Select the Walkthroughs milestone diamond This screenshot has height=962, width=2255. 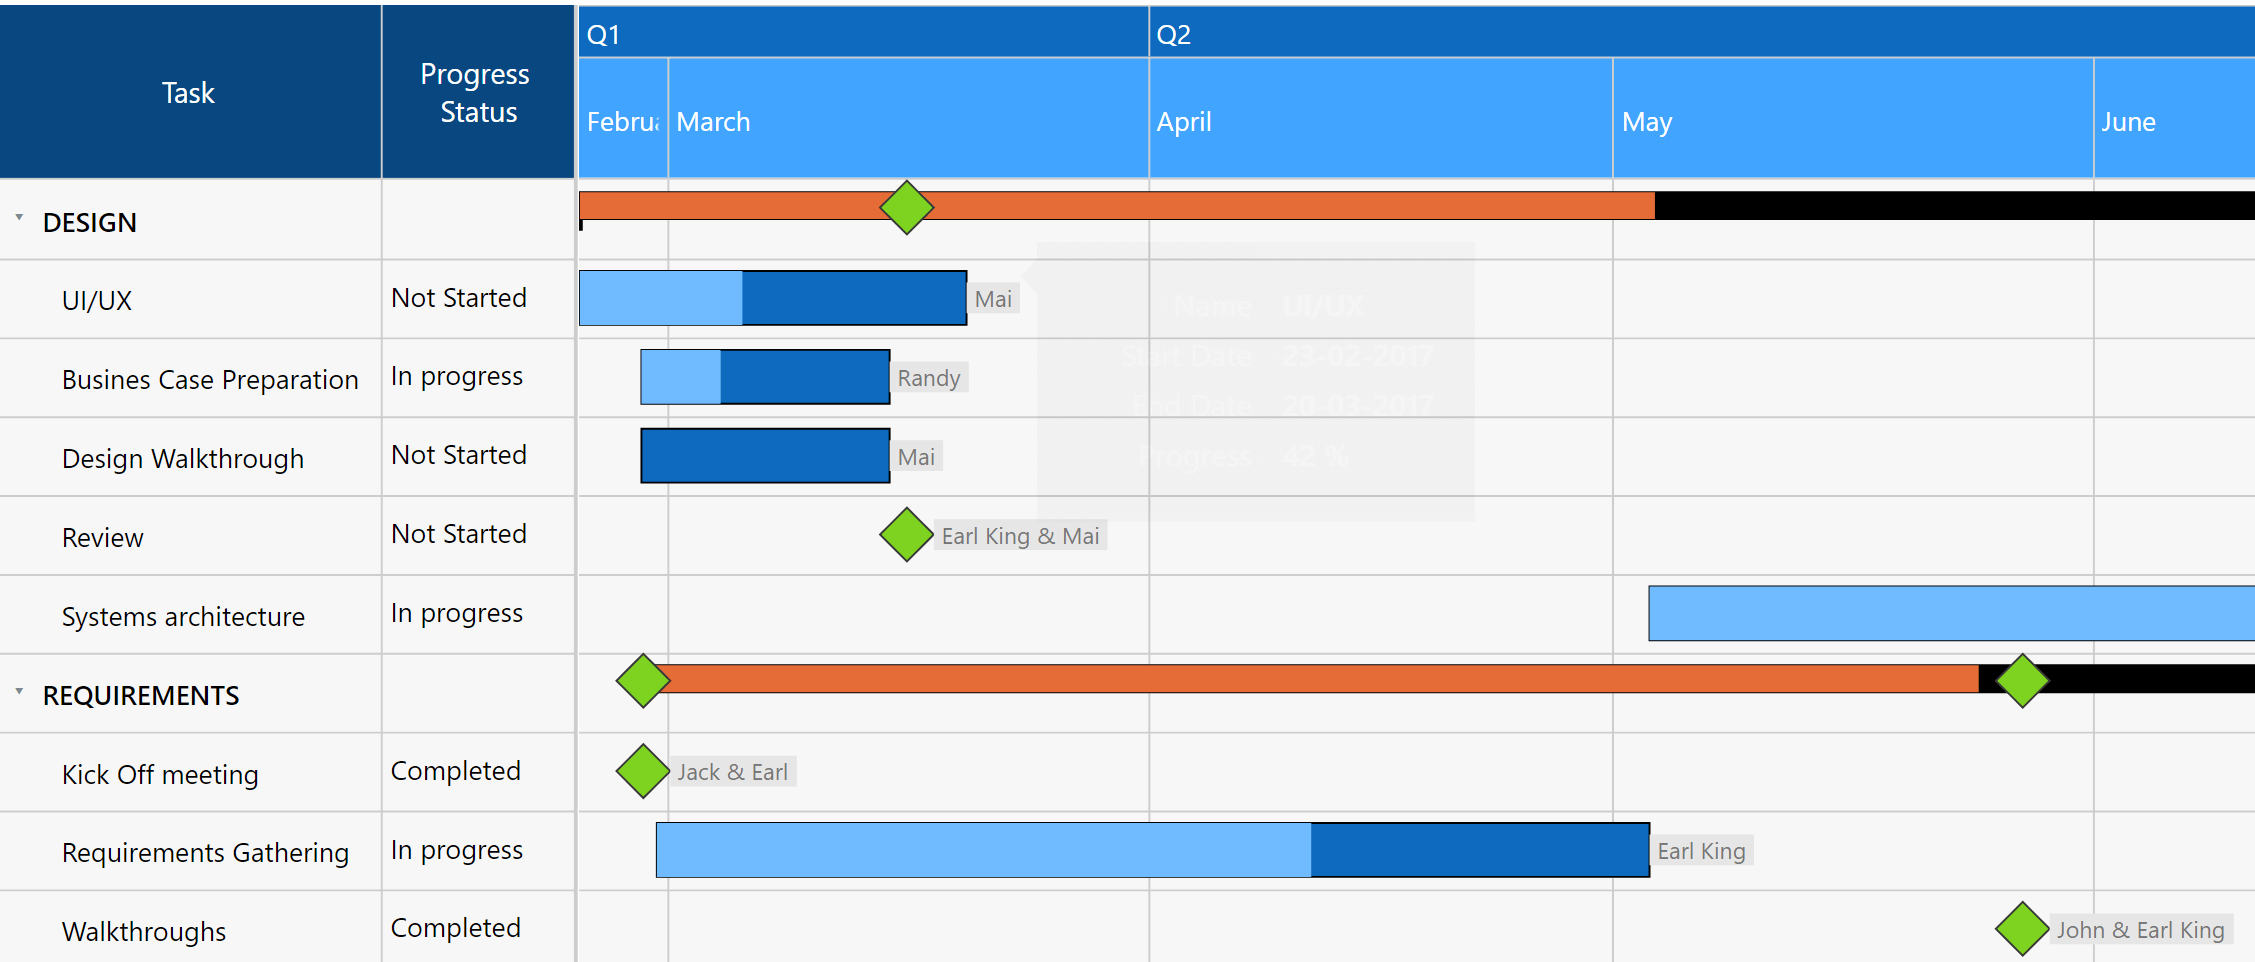click(2022, 928)
